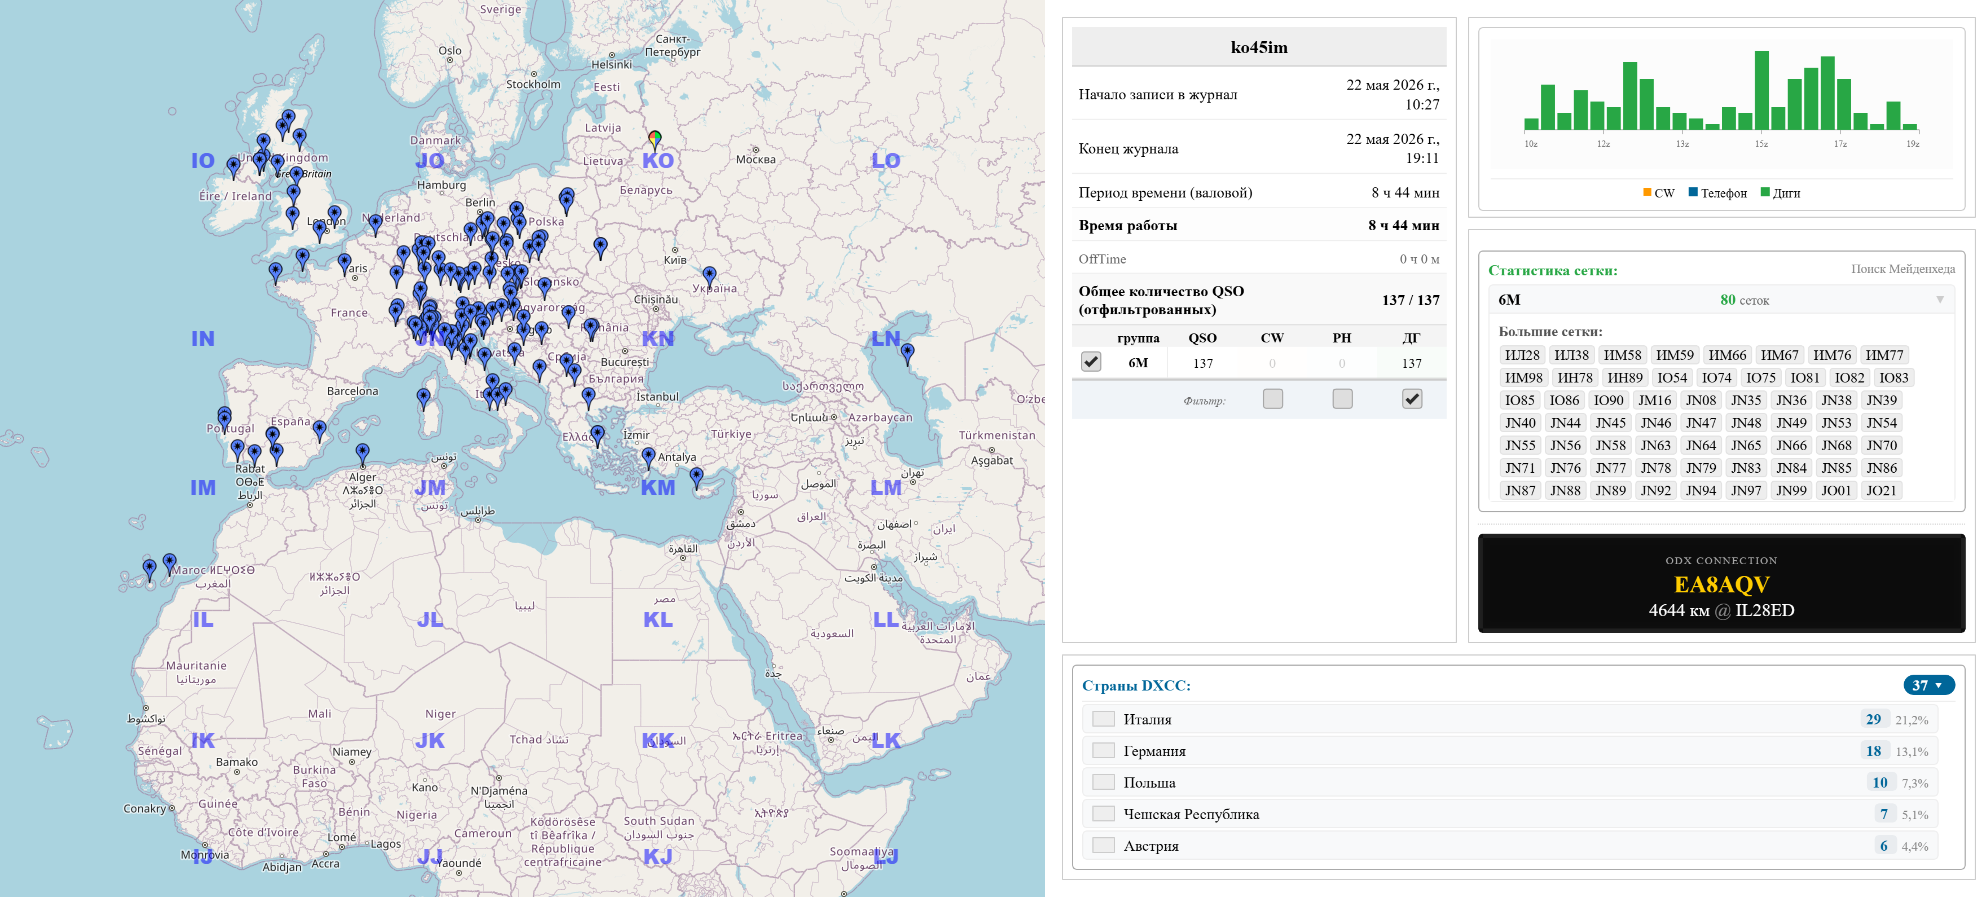Click the Диги green legend swatch
Screen dimensions: 1981x897
click(1765, 192)
